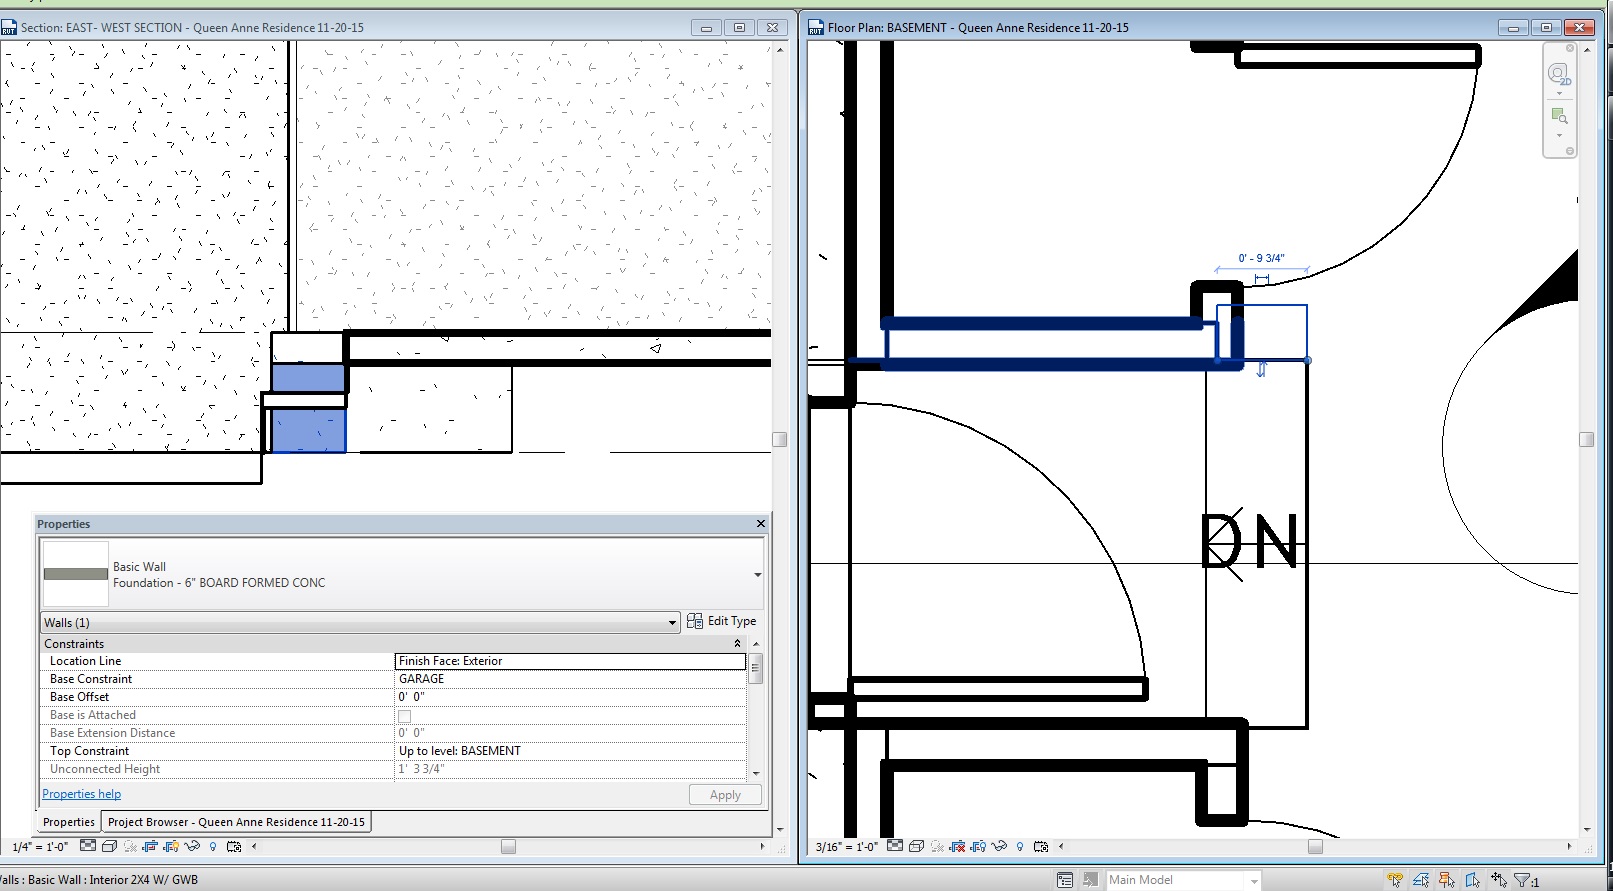Click the Apply button in Properties
1613x891 pixels.
[x=725, y=795]
